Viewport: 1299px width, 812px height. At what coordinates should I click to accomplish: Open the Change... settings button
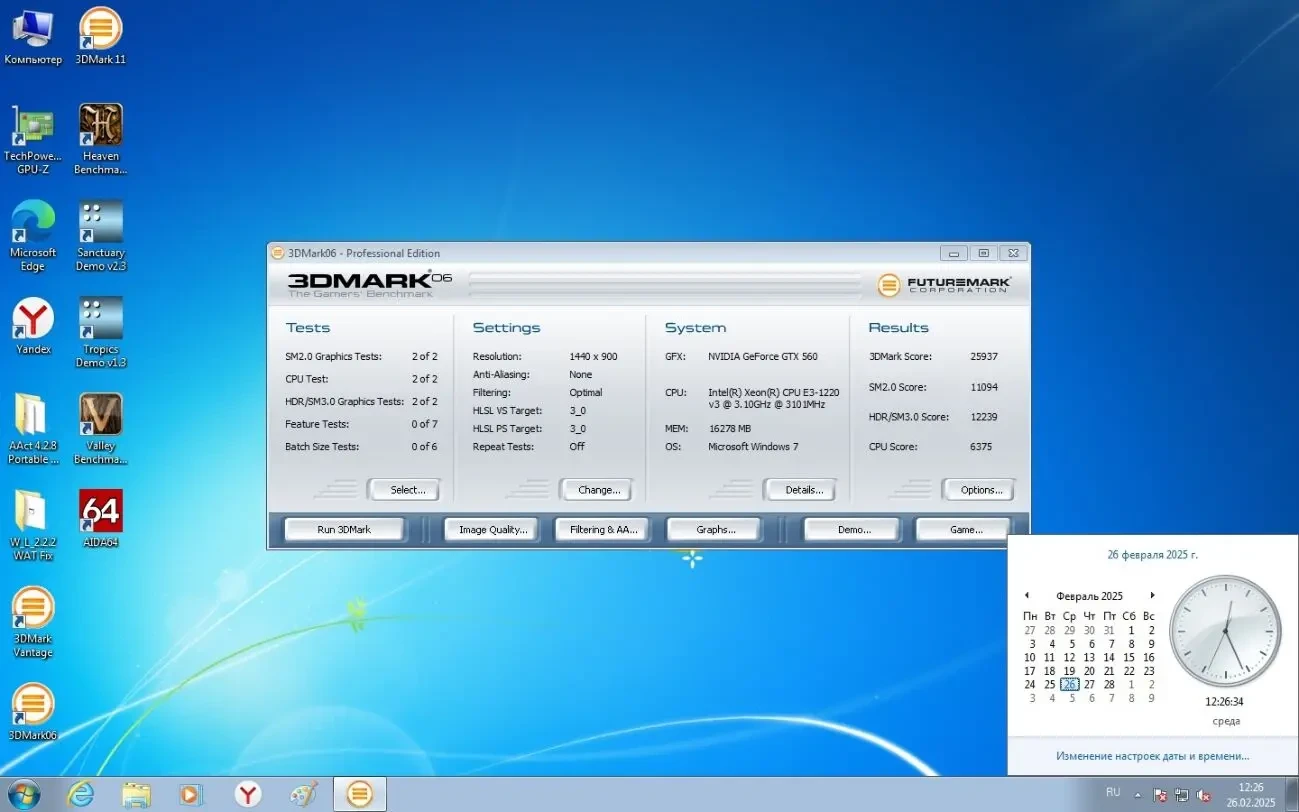[x=598, y=490]
